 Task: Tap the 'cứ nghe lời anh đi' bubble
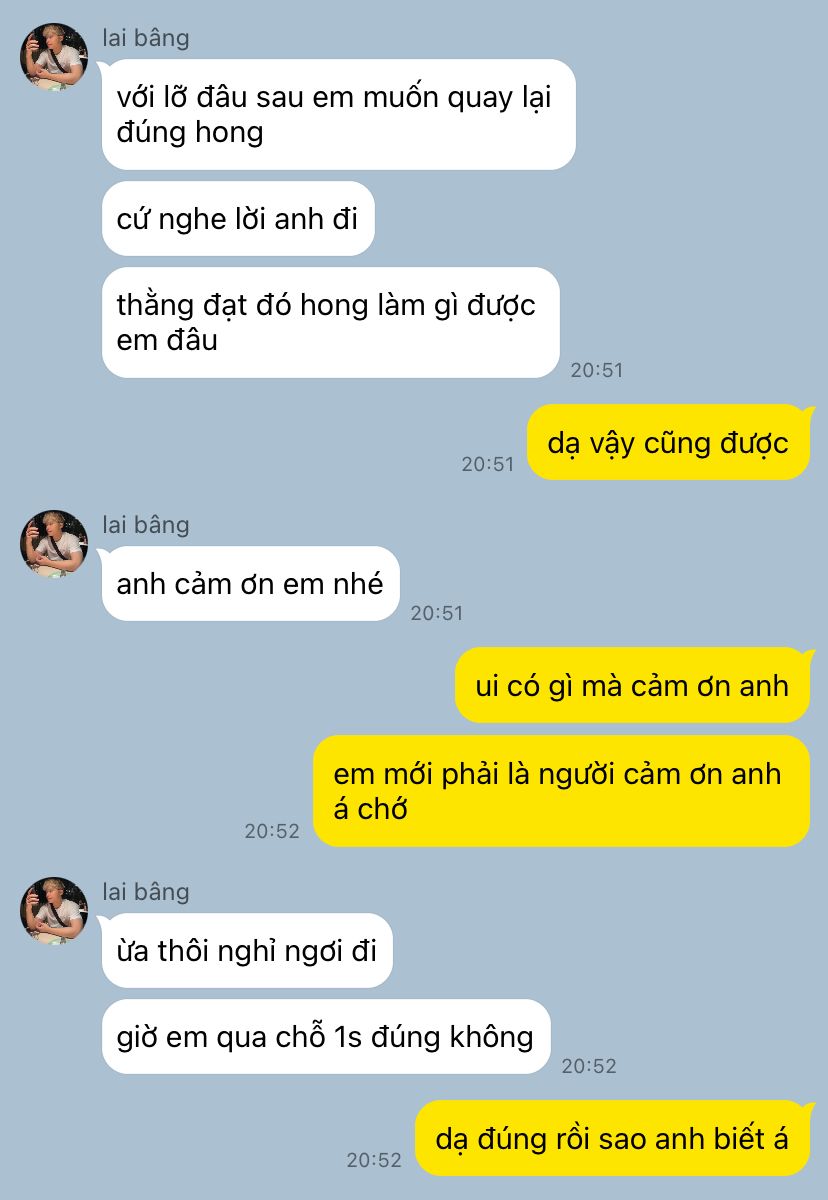238,219
